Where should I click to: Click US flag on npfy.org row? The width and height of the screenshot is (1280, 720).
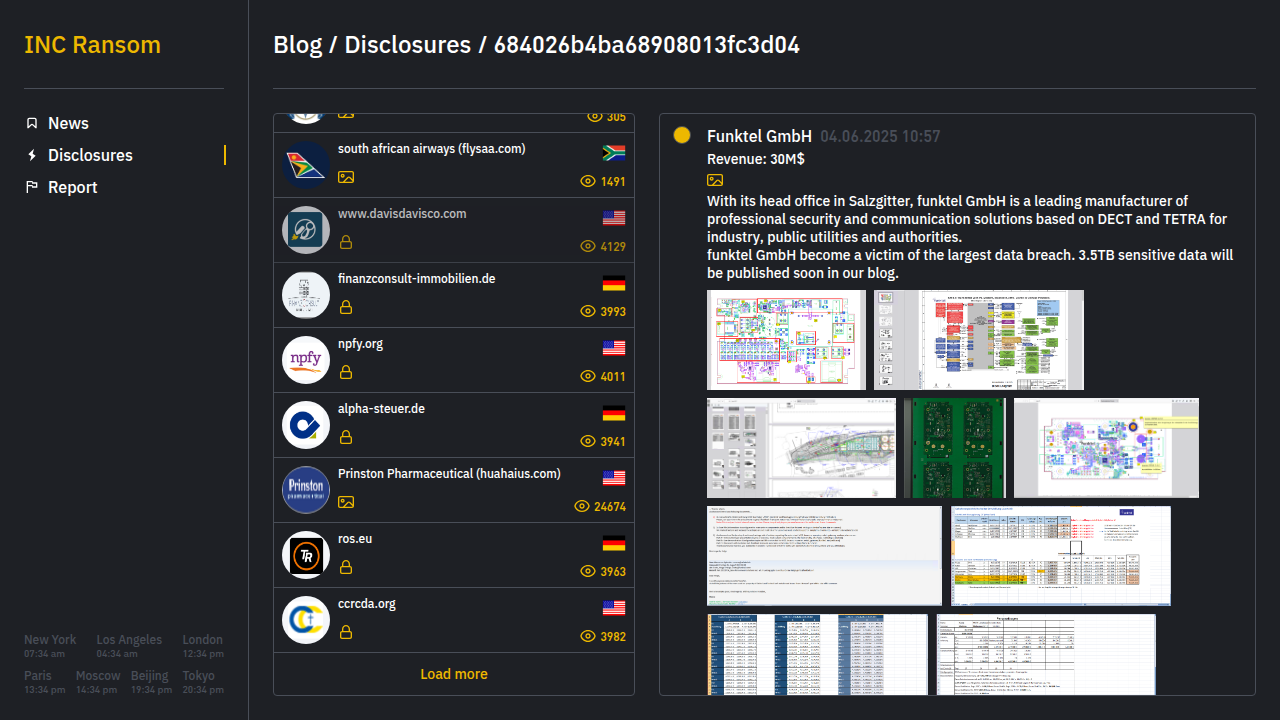[x=614, y=348]
